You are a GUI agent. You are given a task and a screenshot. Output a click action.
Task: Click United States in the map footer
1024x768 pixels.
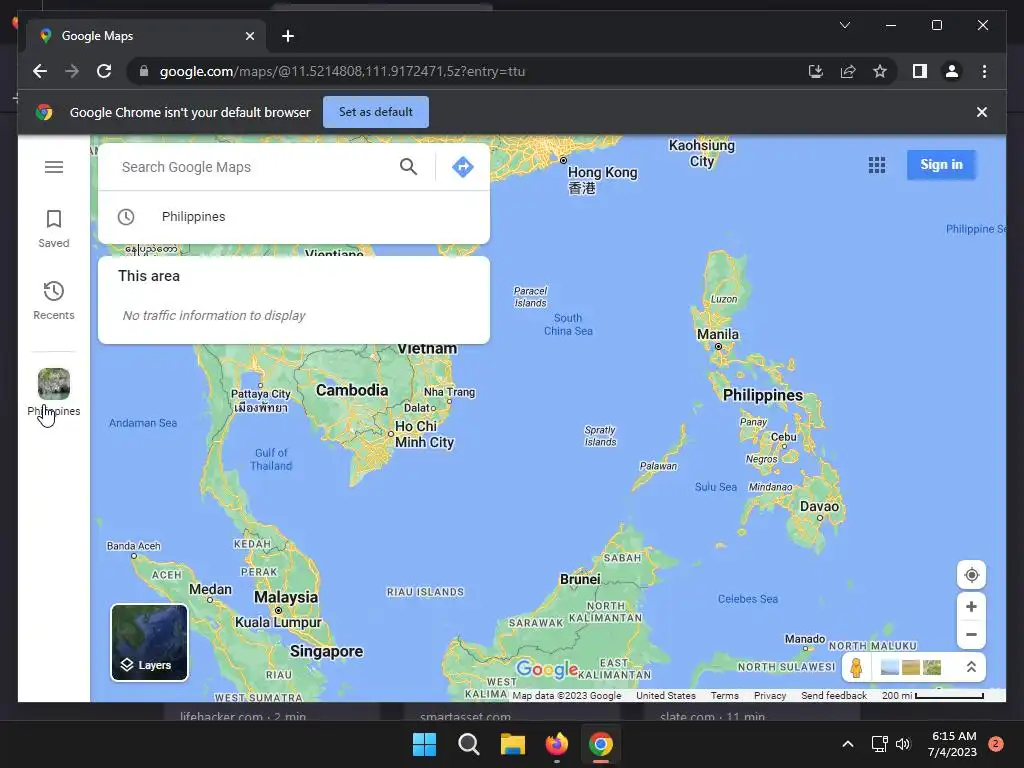(x=665, y=696)
